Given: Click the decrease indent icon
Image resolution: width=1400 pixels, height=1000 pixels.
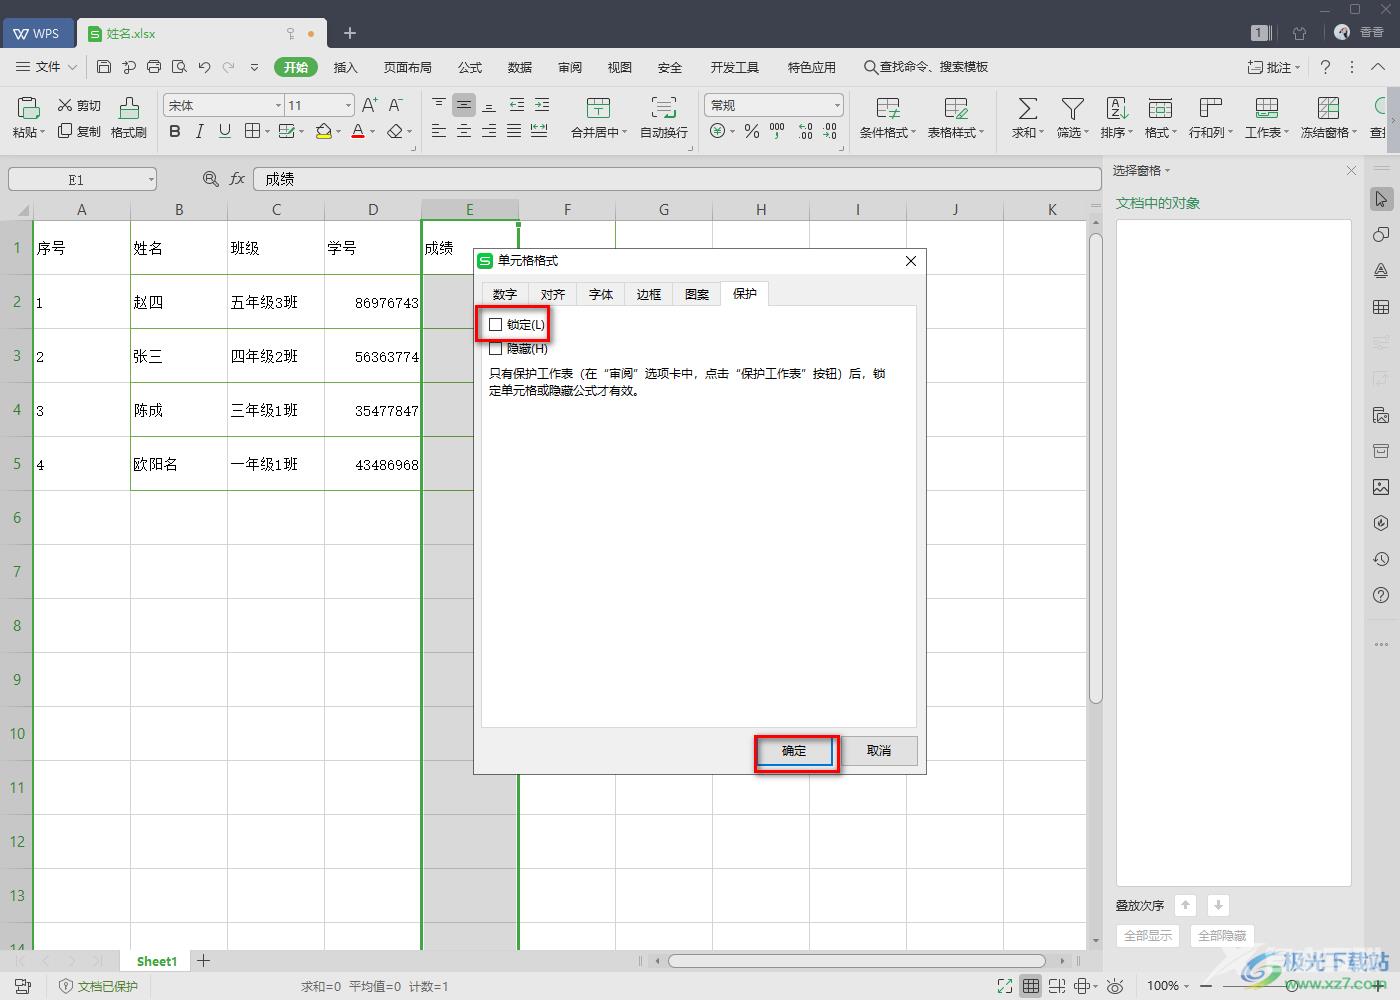Looking at the screenshot, I should click(516, 105).
